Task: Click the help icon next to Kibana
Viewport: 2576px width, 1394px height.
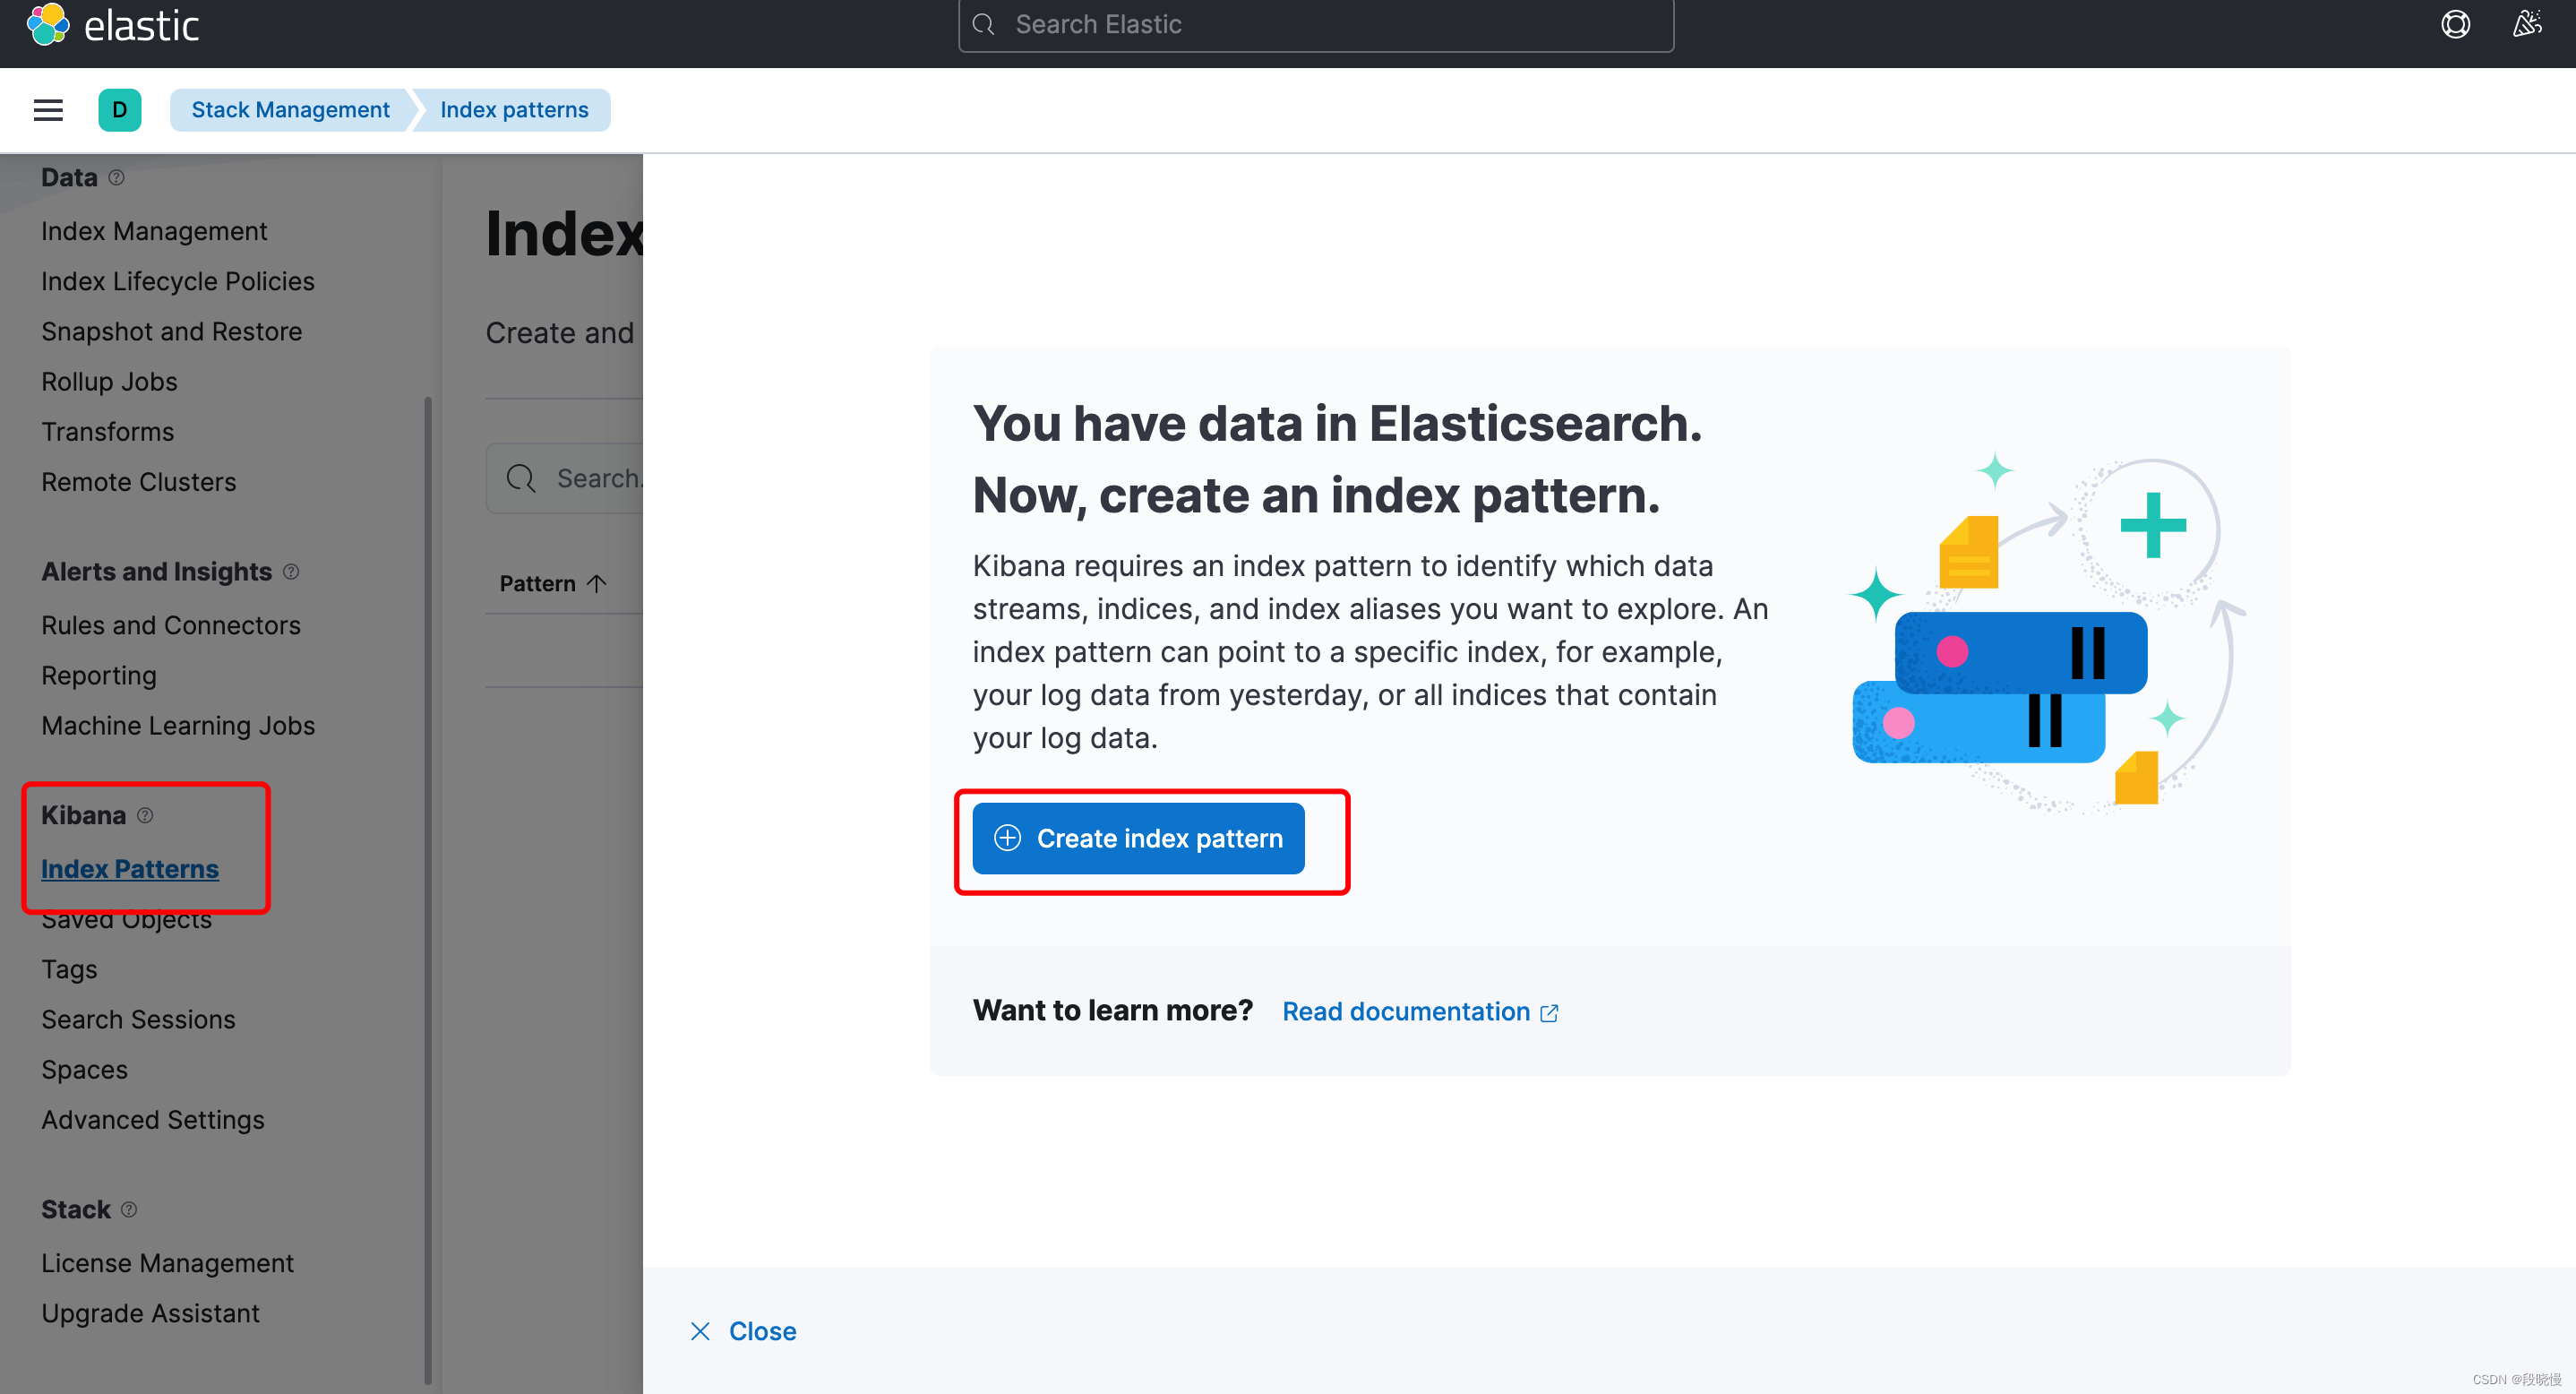Action: (x=145, y=815)
